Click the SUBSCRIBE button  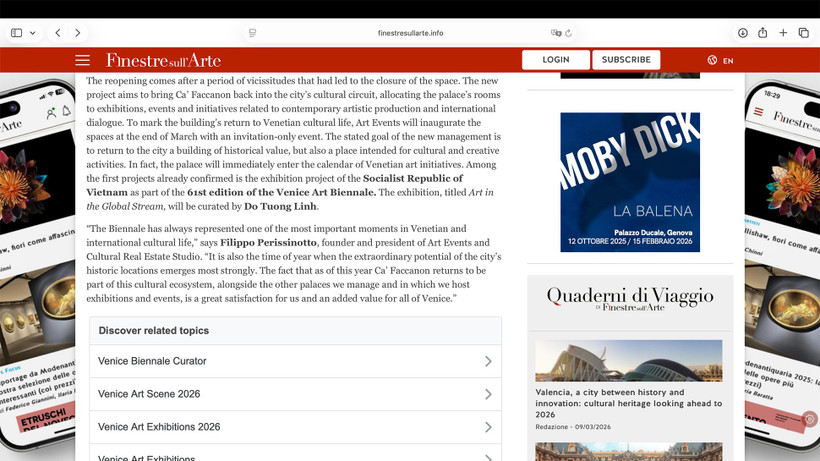626,60
